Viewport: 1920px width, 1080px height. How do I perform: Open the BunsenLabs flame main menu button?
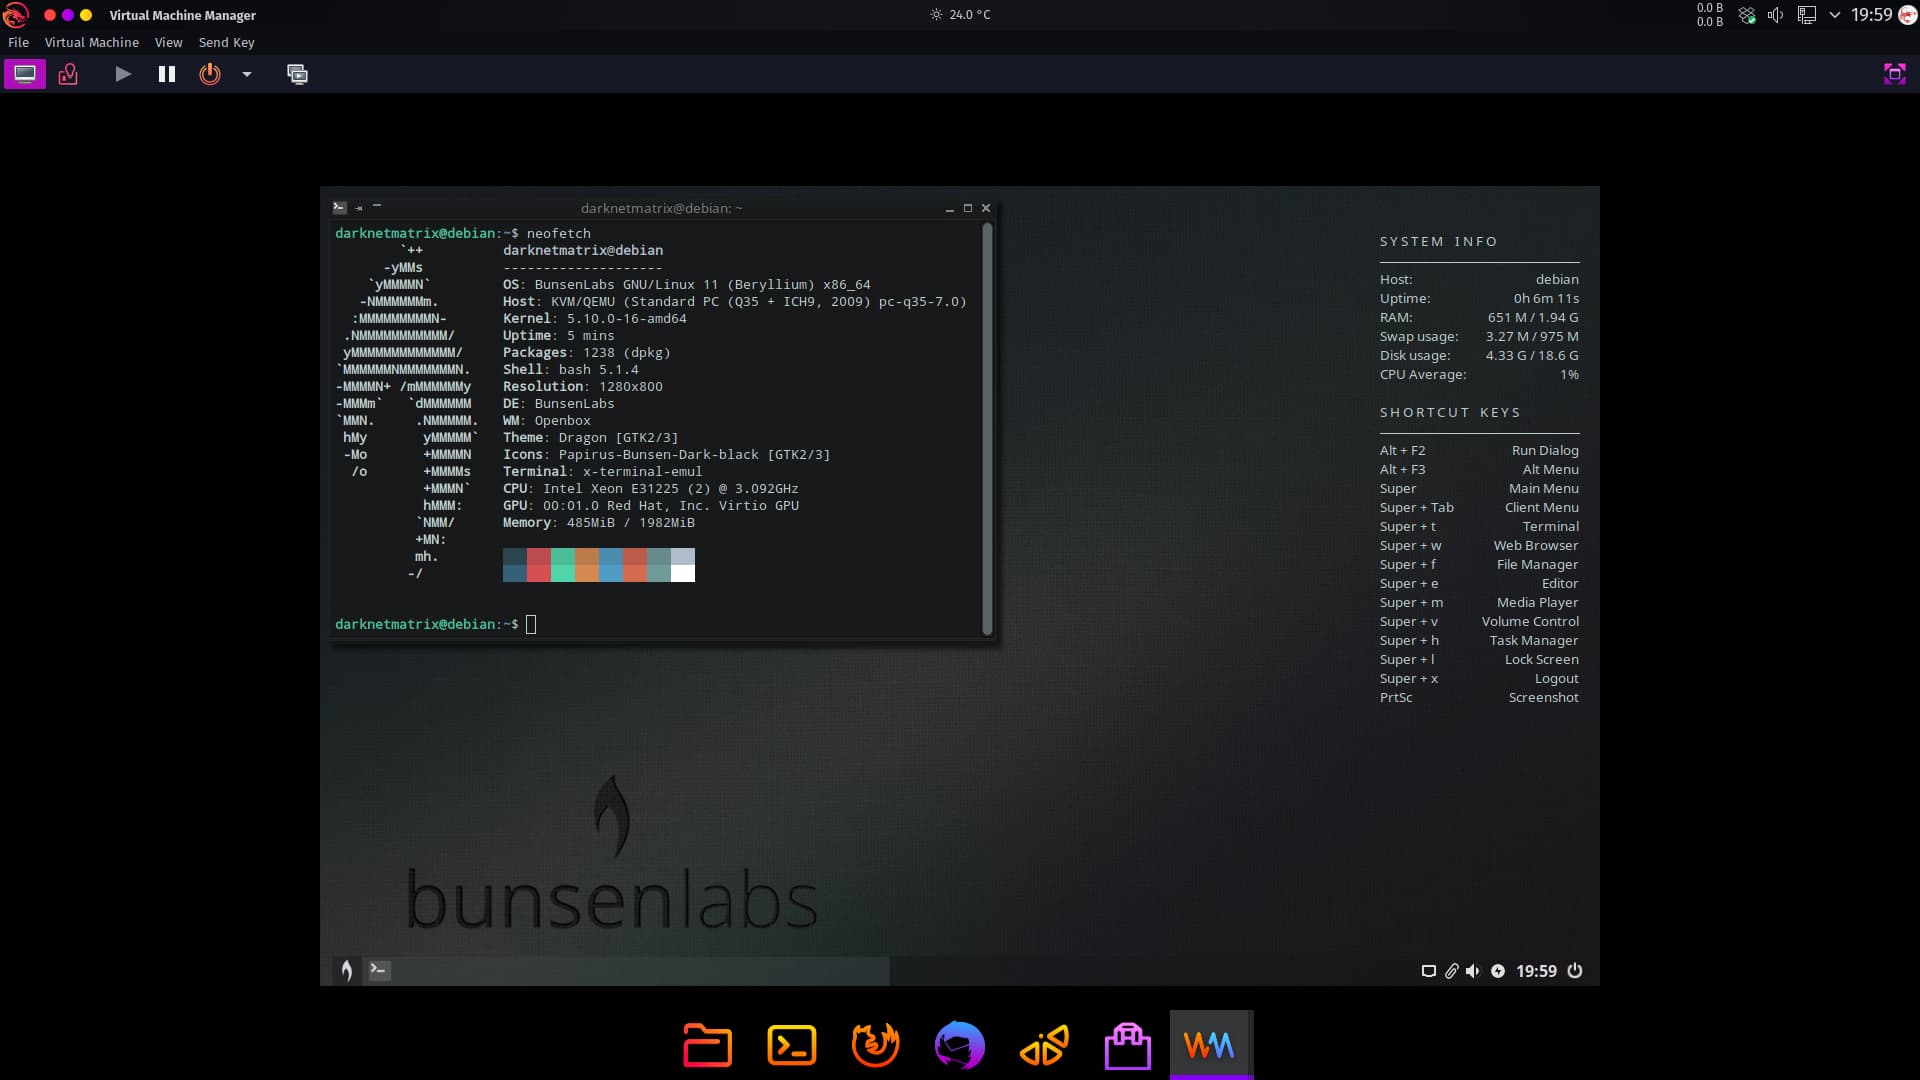click(347, 970)
